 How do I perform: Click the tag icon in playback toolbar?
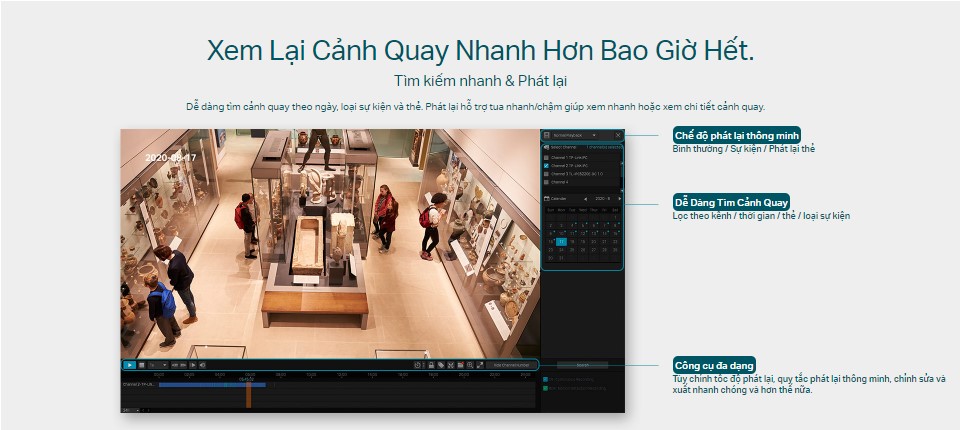(441, 365)
